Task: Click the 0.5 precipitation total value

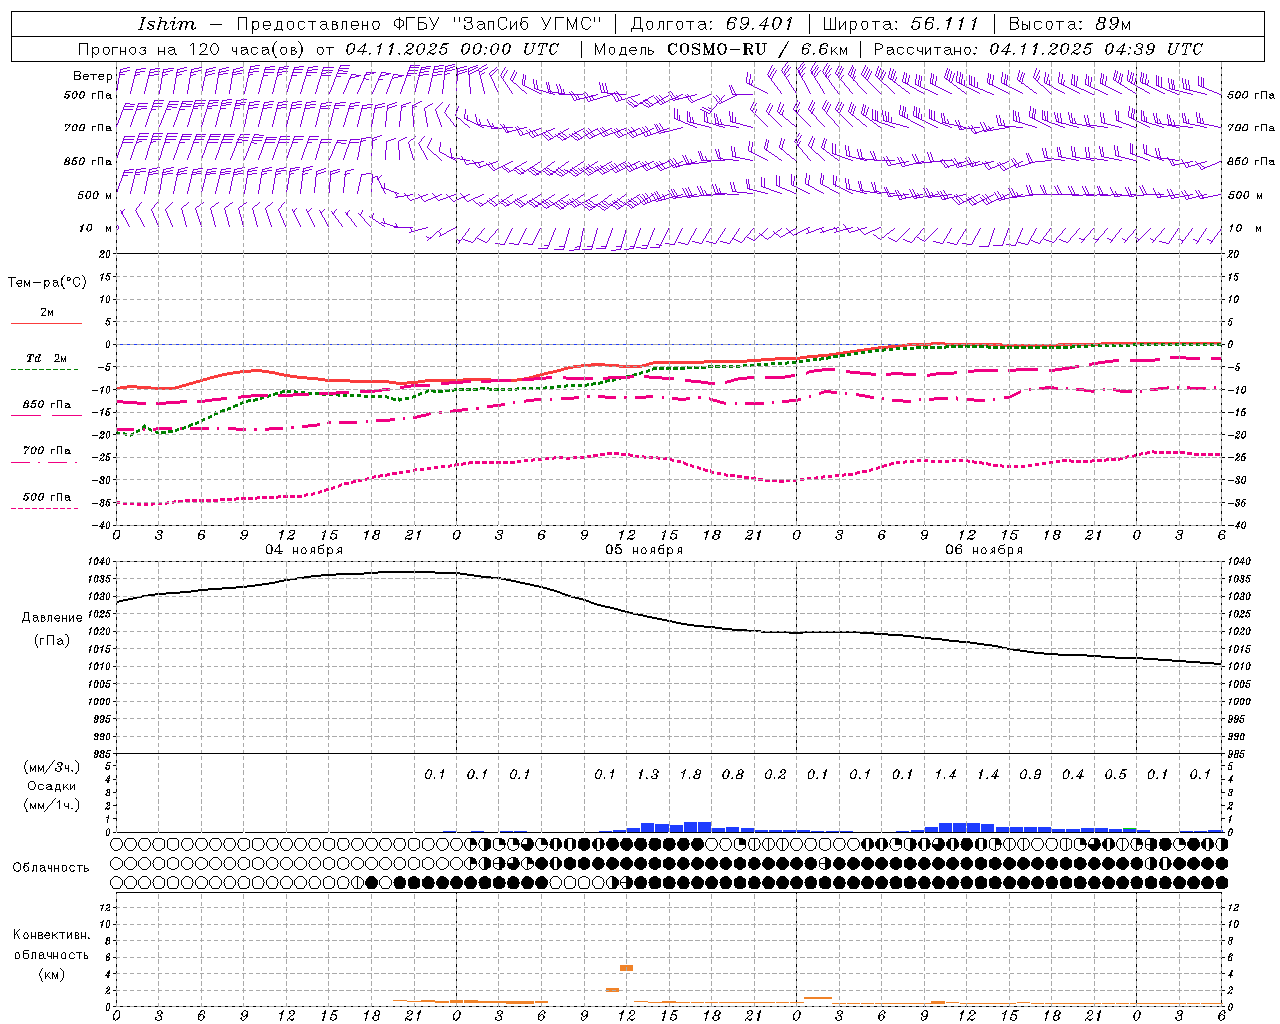Action: point(1115,775)
